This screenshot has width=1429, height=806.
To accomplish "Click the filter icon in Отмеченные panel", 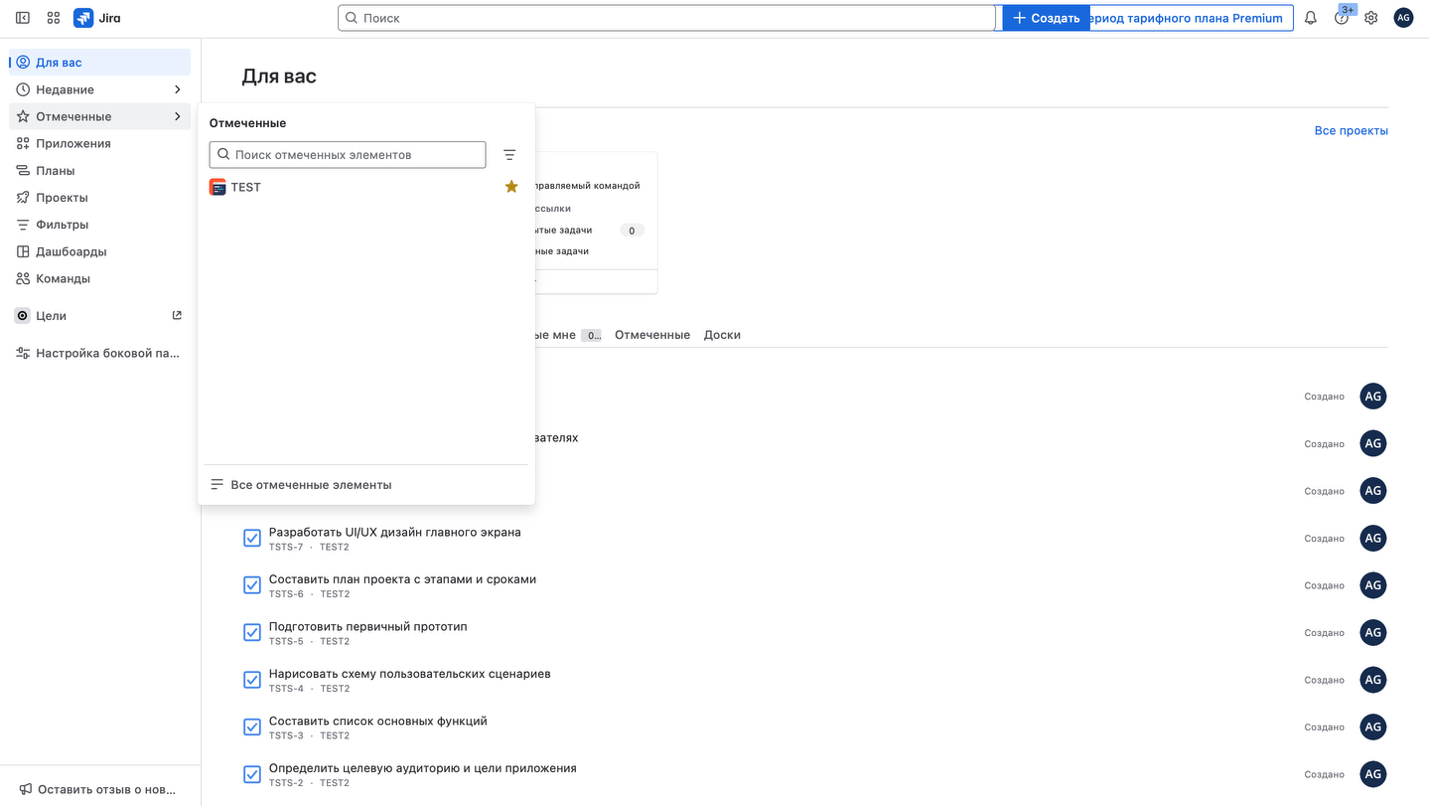I will 509,155.
